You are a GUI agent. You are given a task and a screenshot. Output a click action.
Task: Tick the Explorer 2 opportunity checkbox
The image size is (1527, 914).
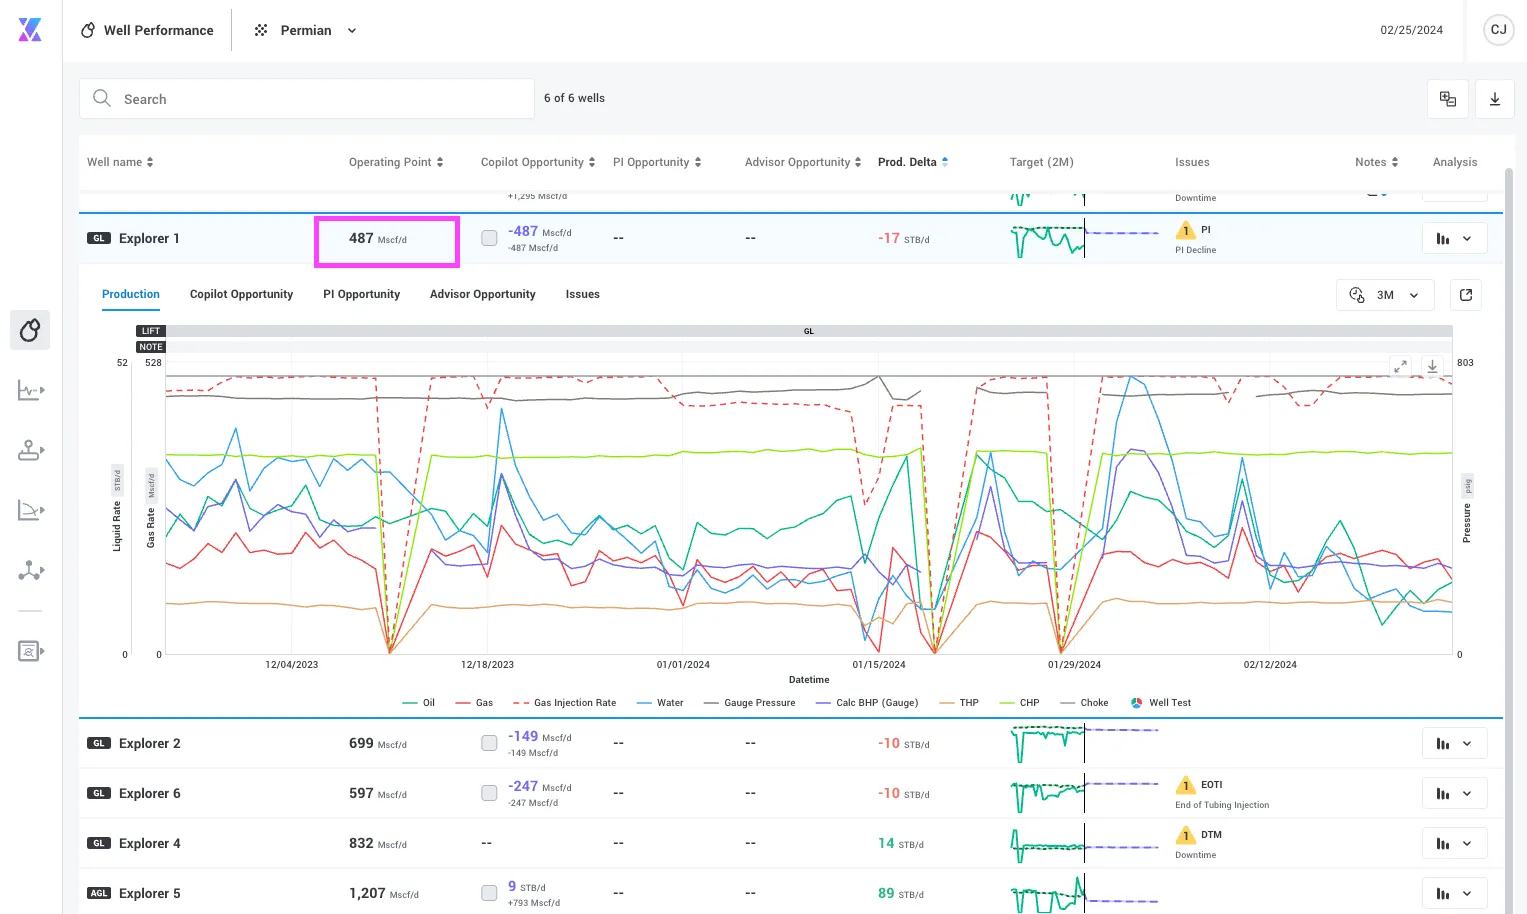[489, 743]
